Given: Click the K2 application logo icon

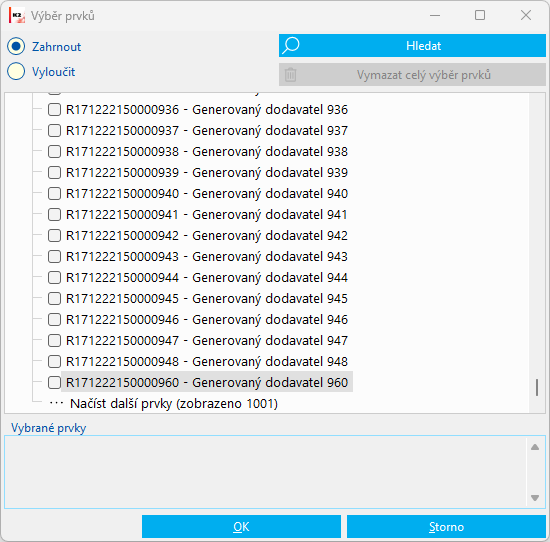Looking at the screenshot, I should click(x=17, y=16).
